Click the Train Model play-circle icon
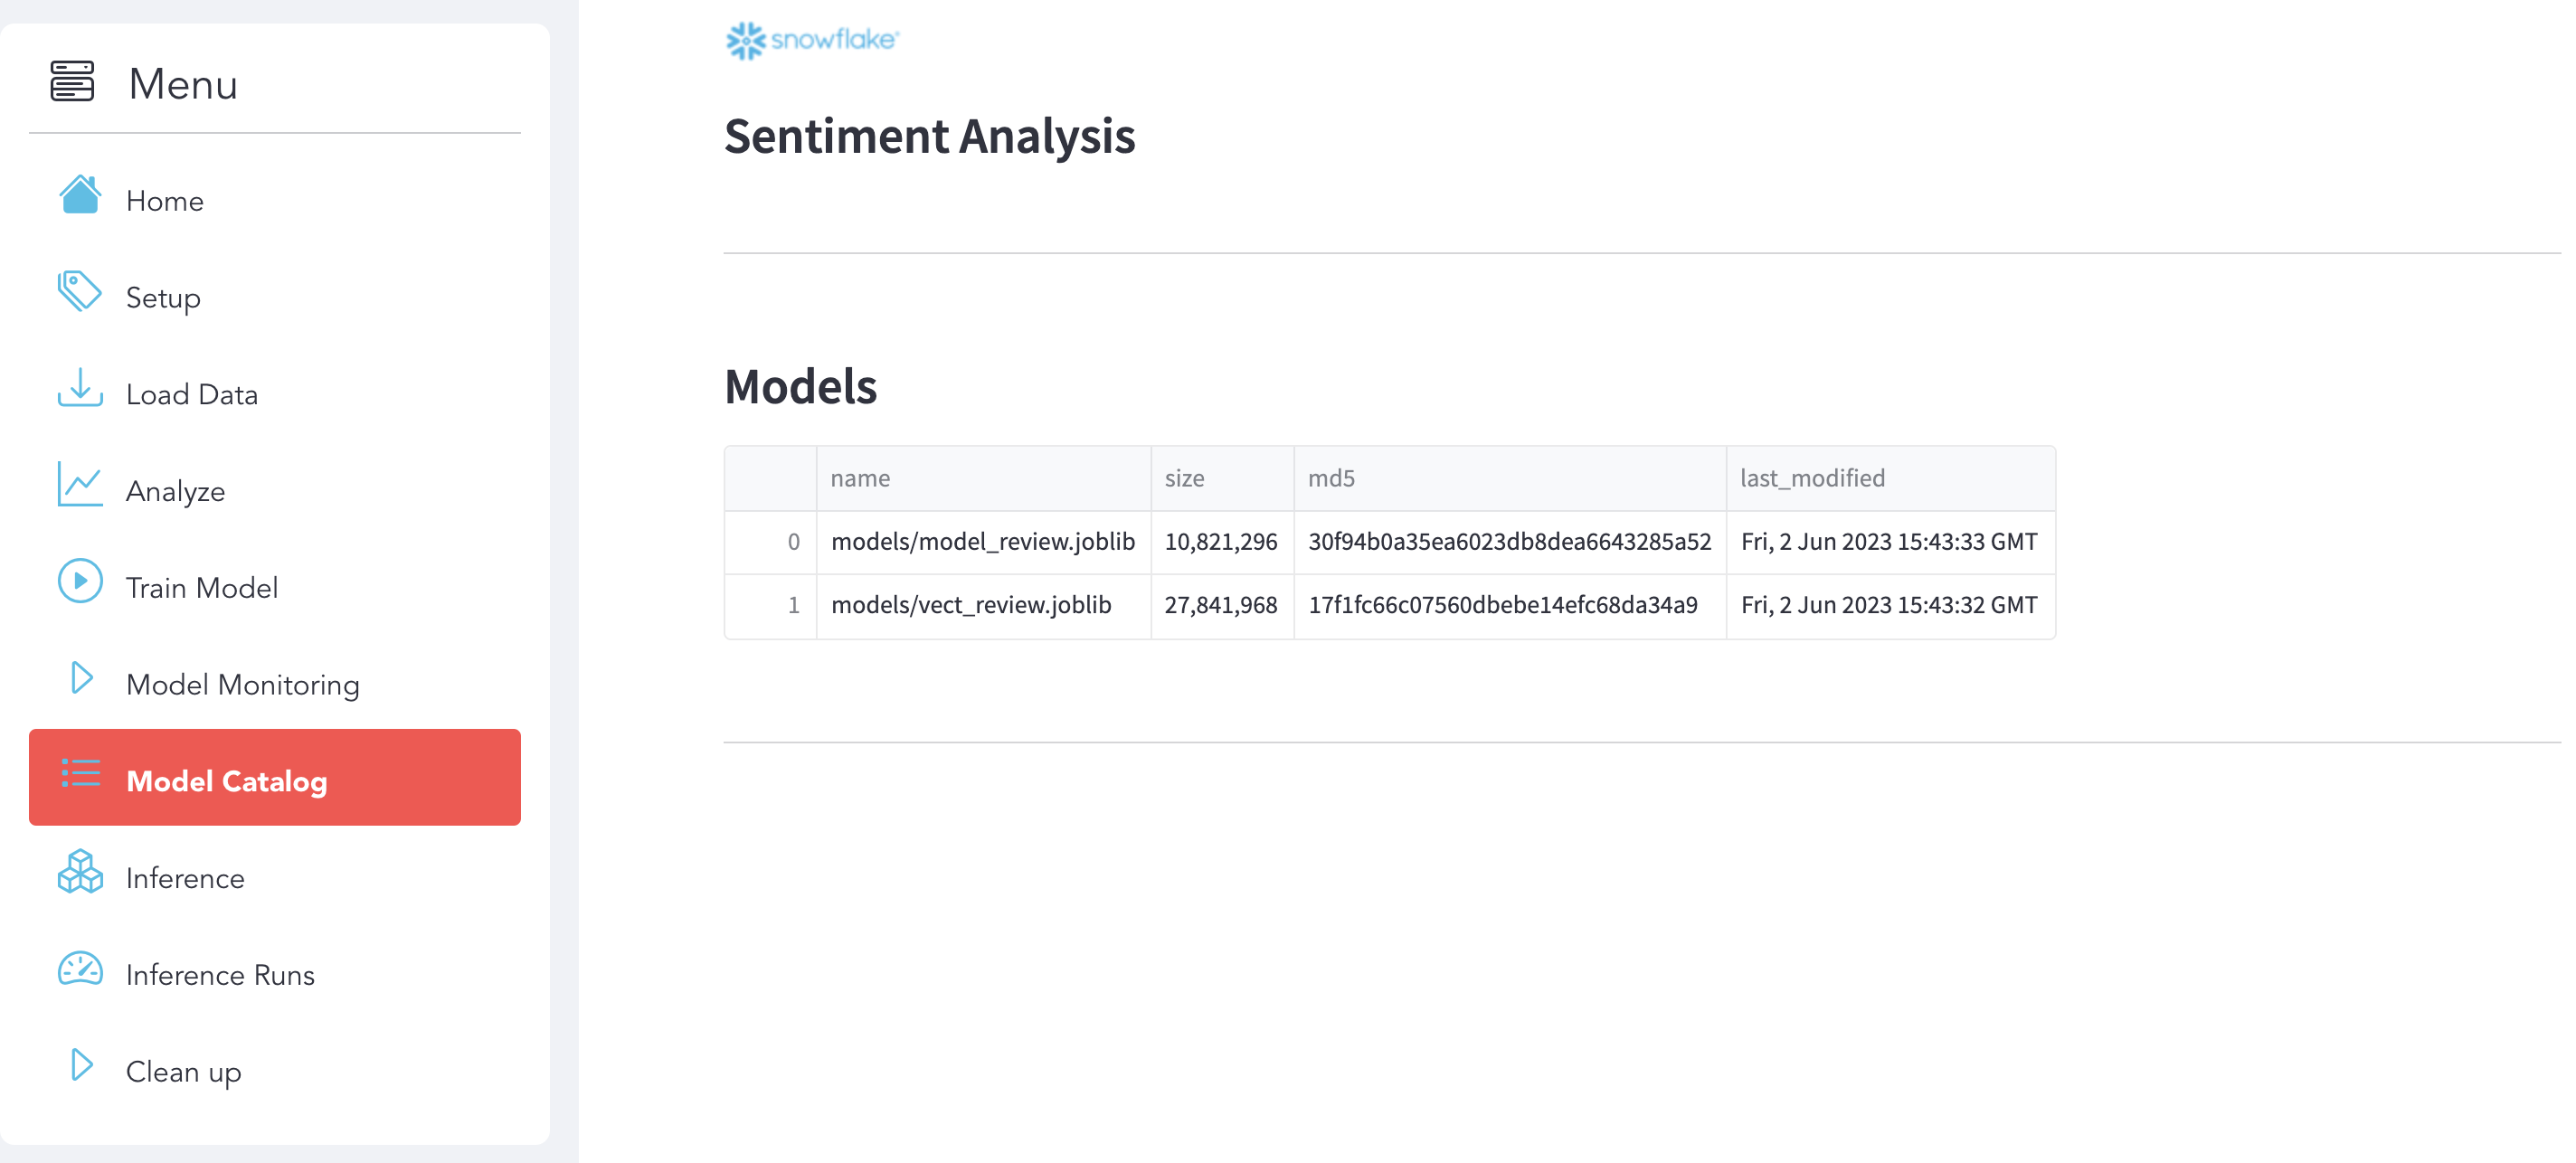 point(80,582)
